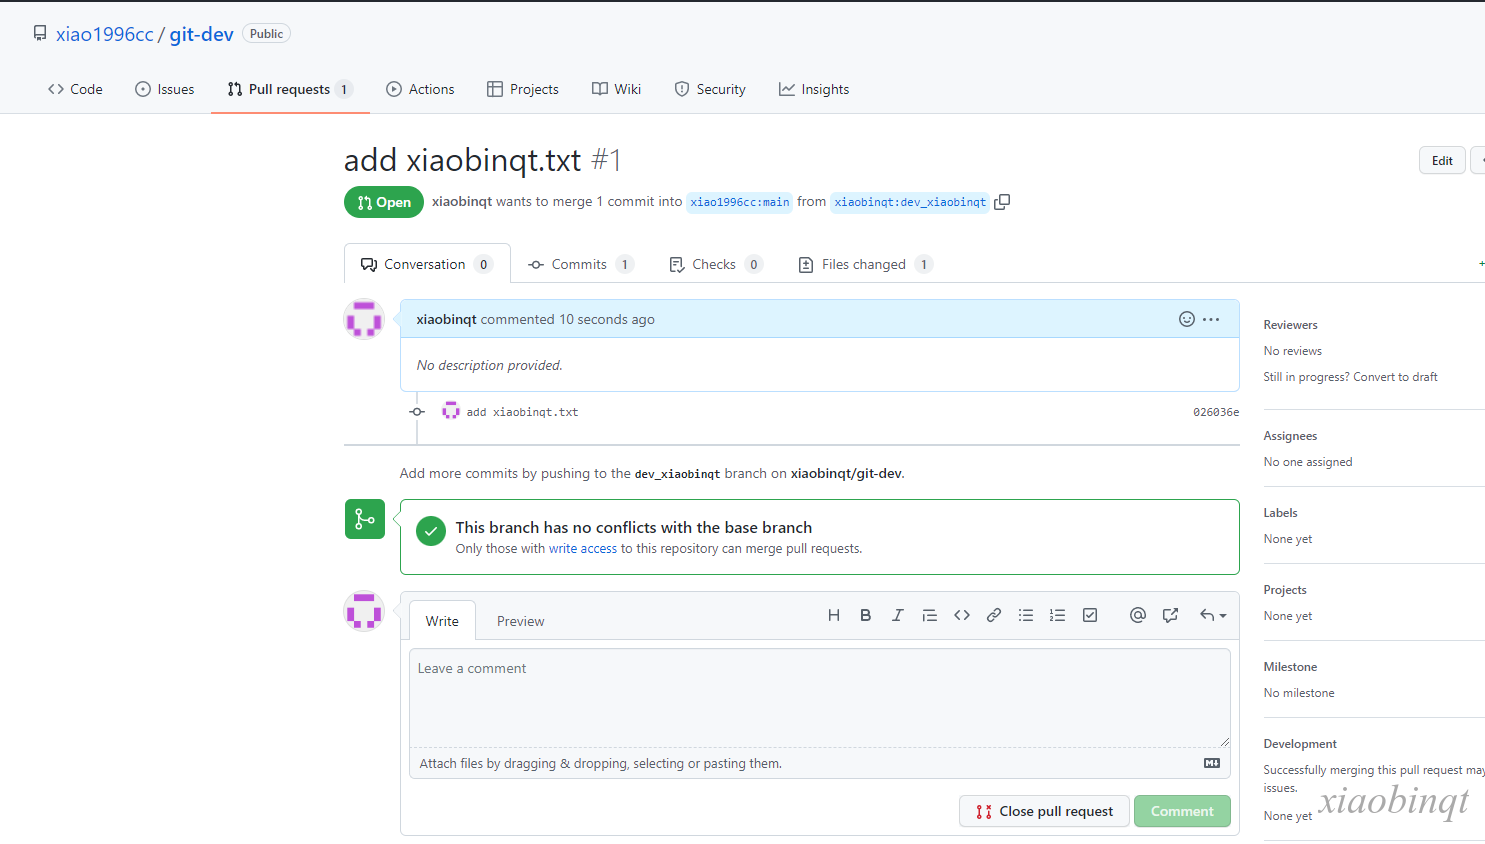Insert a quote in comment toolbar
The image size is (1485, 844).
click(930, 615)
